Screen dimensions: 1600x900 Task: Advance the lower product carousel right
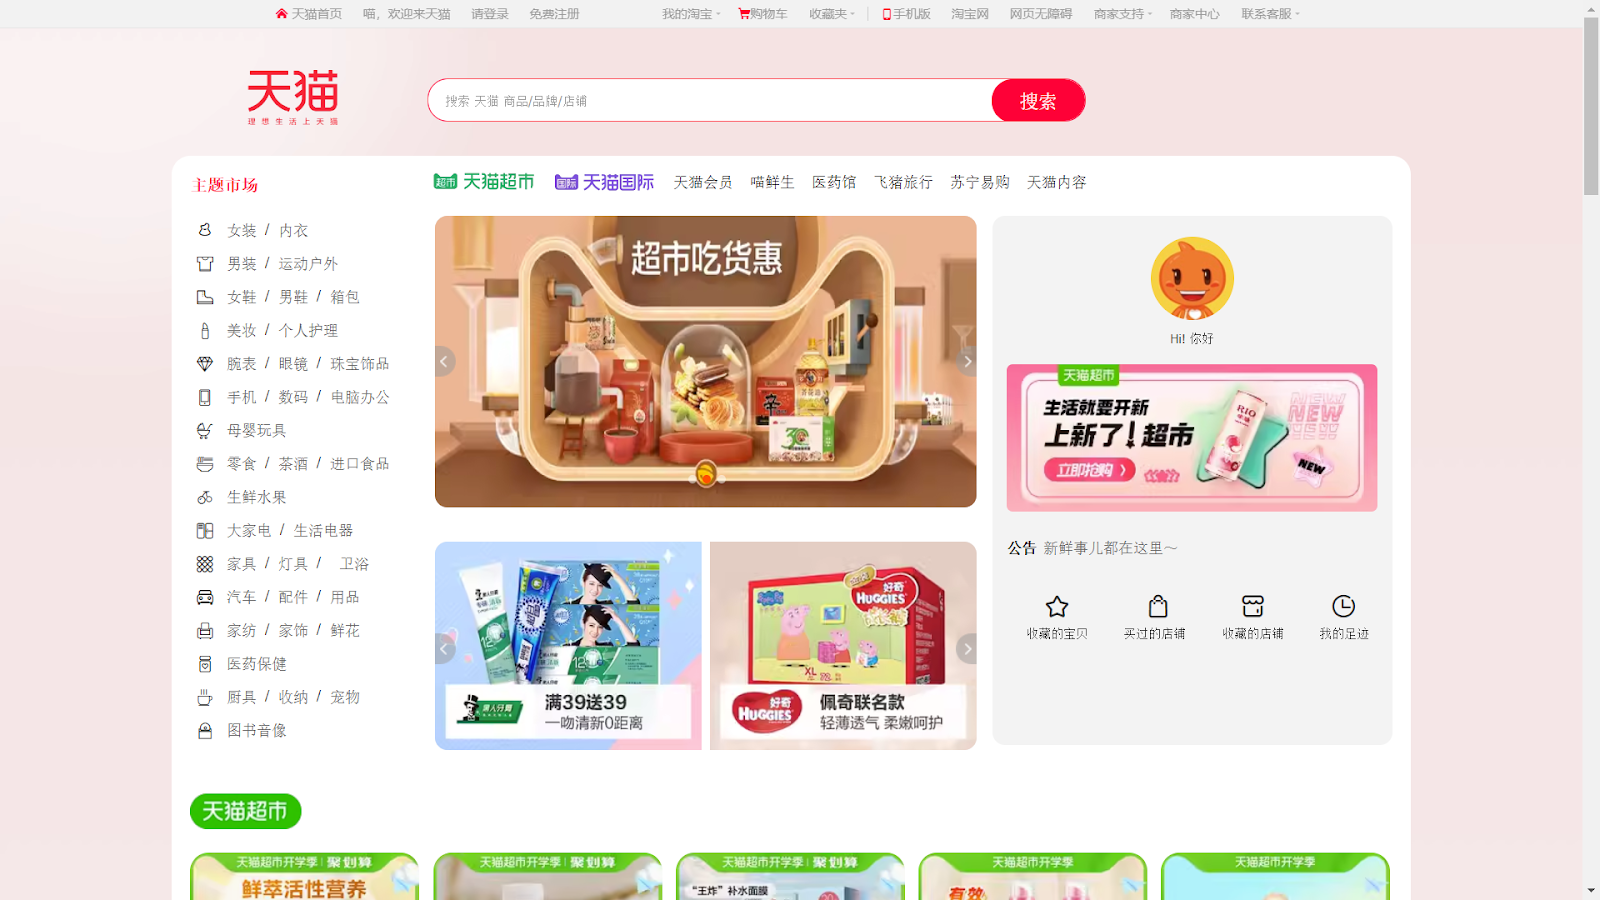tap(966, 649)
